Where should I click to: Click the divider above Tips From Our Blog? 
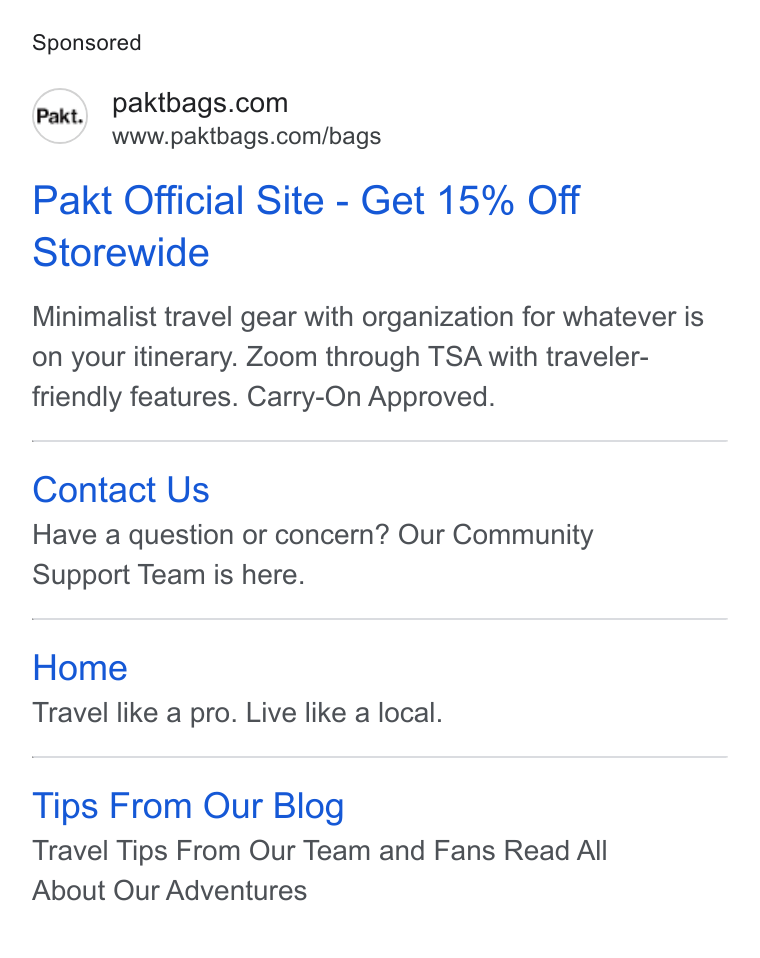[379, 757]
